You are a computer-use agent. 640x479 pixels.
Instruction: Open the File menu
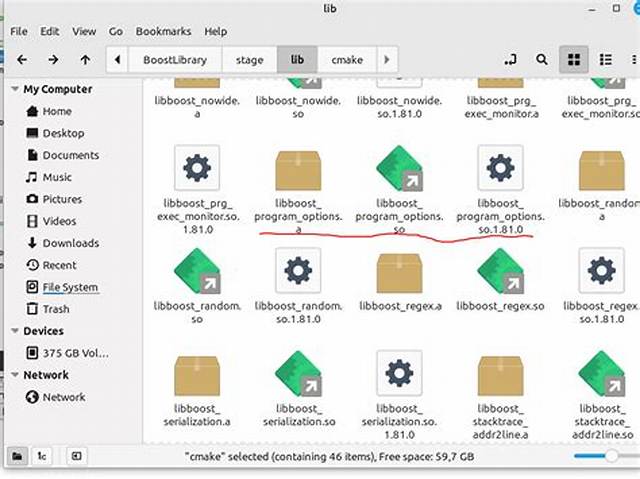tap(19, 31)
